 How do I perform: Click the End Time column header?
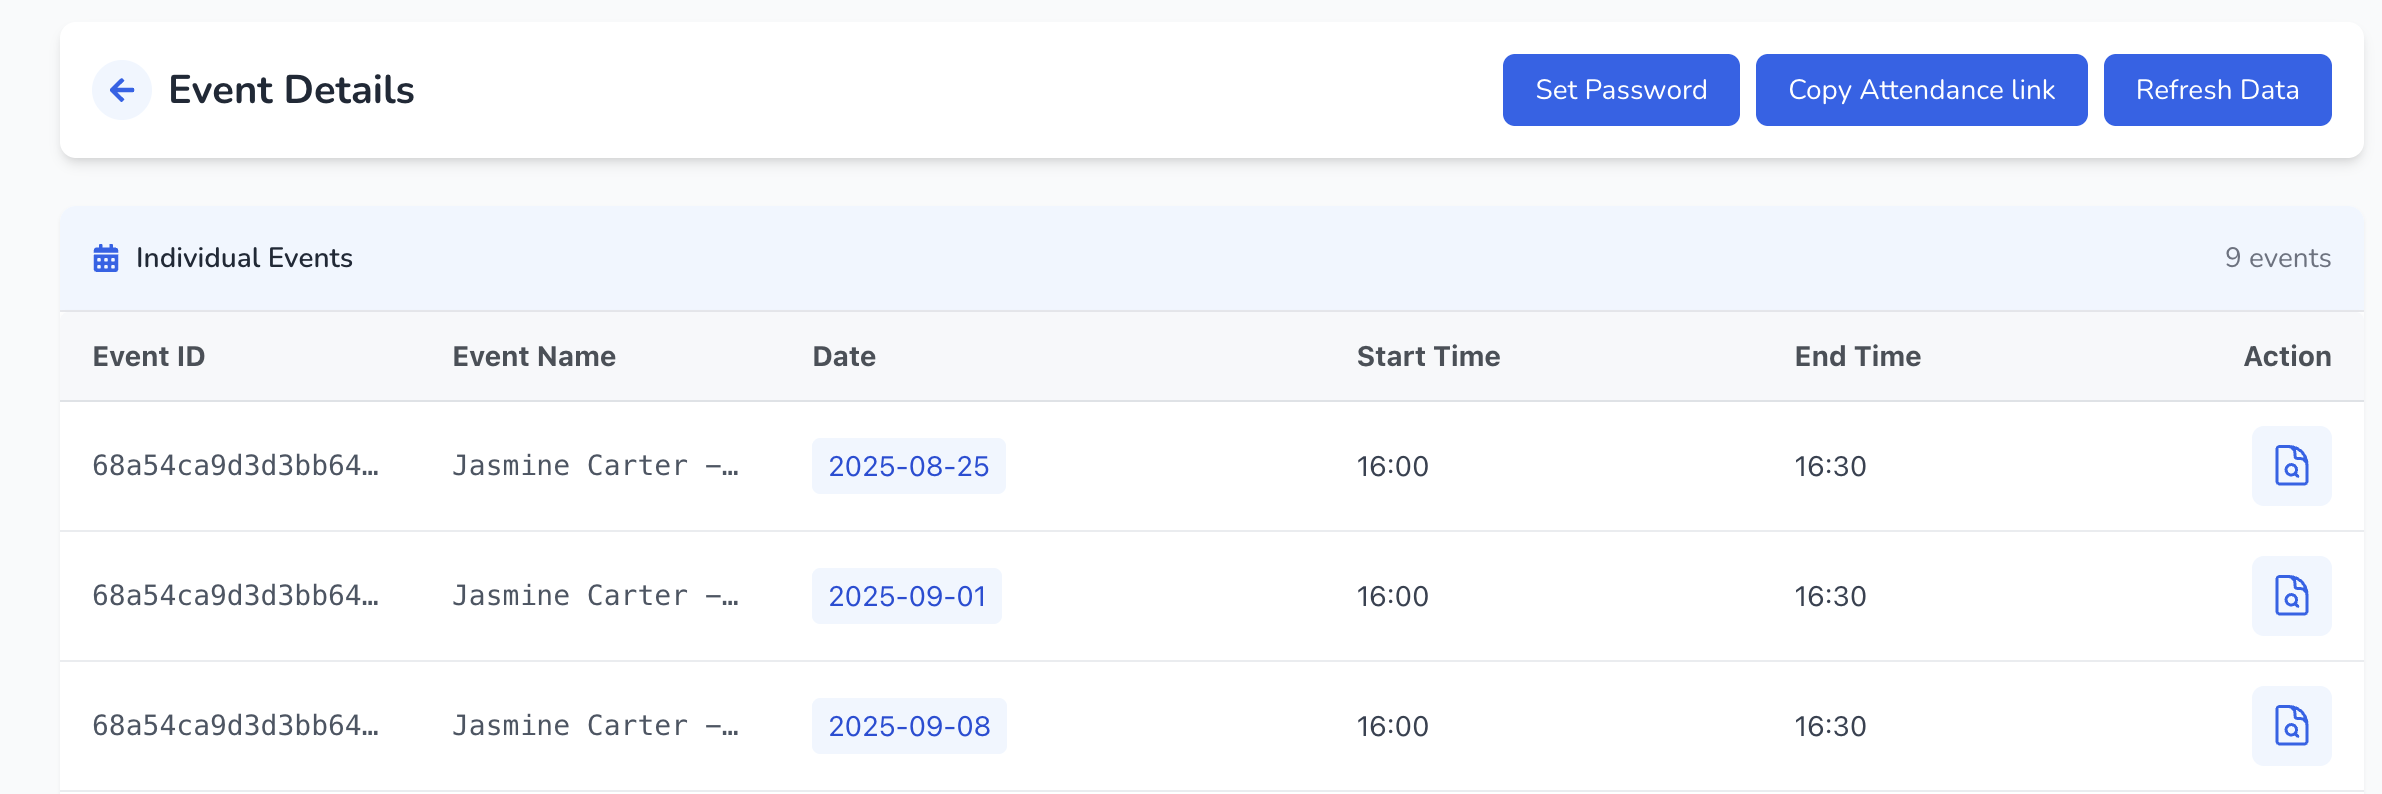click(1857, 357)
